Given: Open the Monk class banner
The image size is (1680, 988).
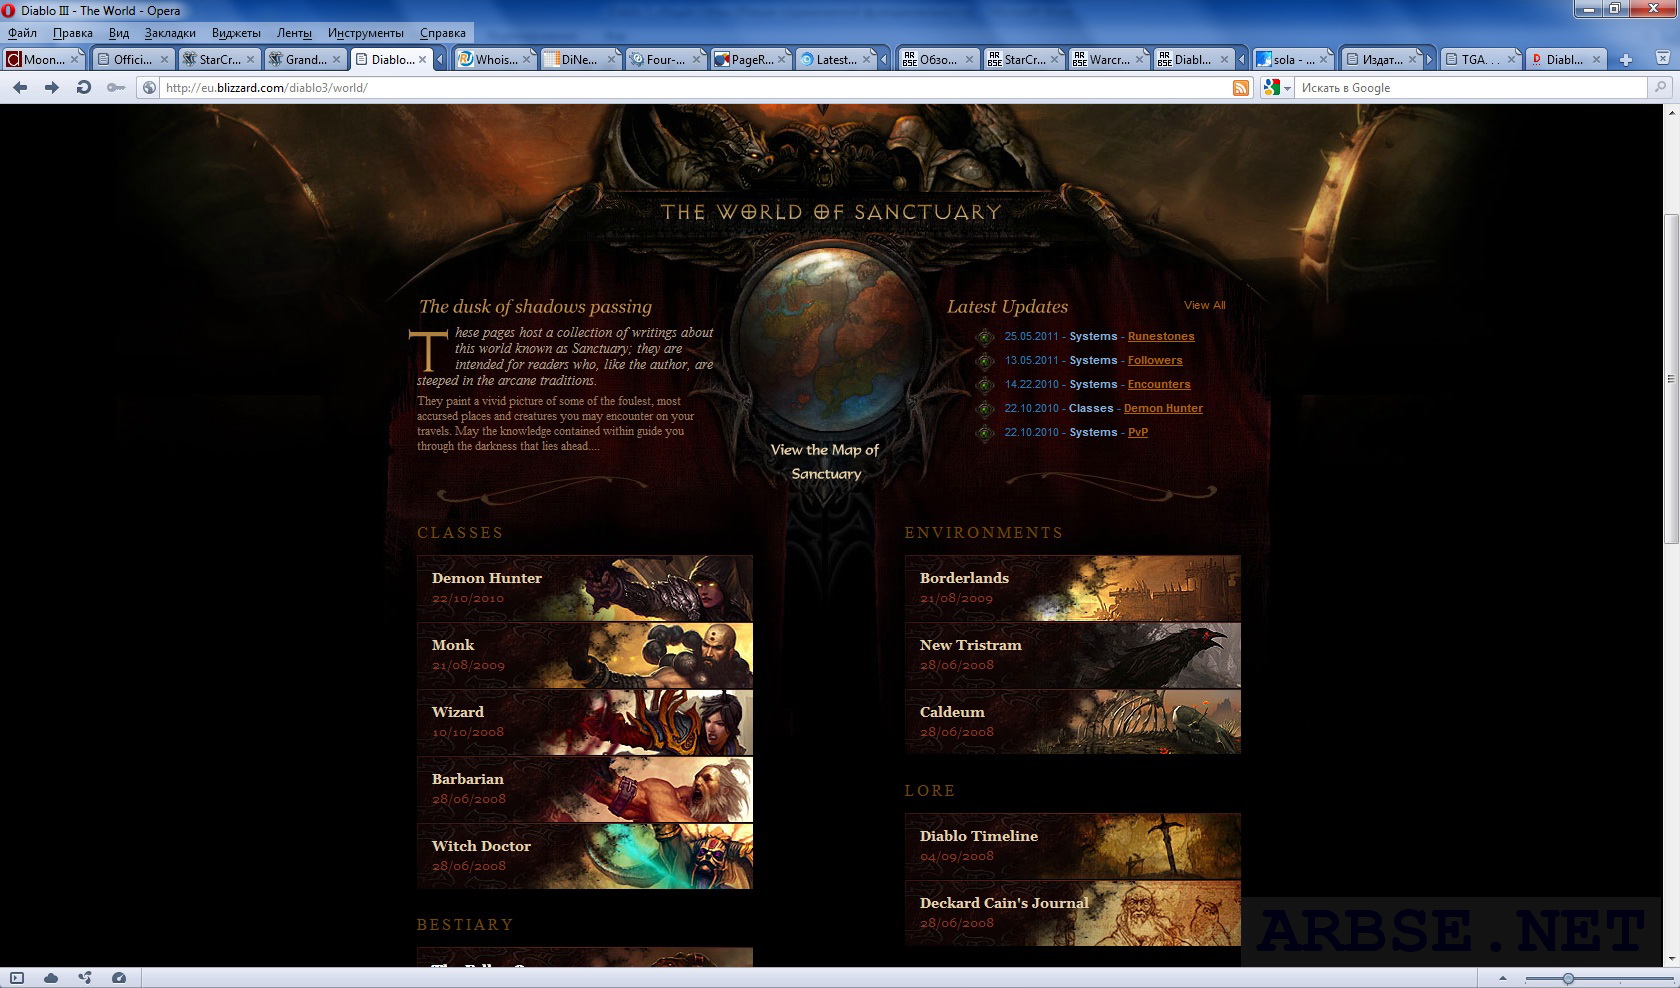Looking at the screenshot, I should pos(585,655).
